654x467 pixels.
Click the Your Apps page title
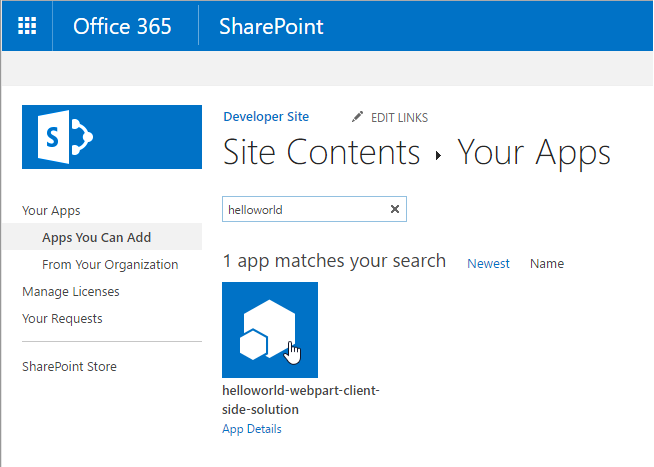(x=534, y=153)
